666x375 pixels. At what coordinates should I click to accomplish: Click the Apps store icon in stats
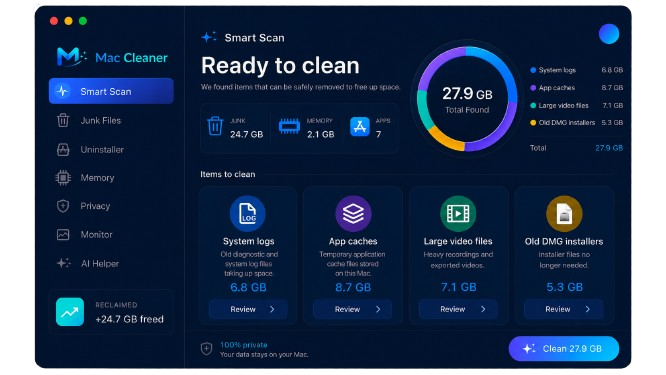tap(360, 127)
